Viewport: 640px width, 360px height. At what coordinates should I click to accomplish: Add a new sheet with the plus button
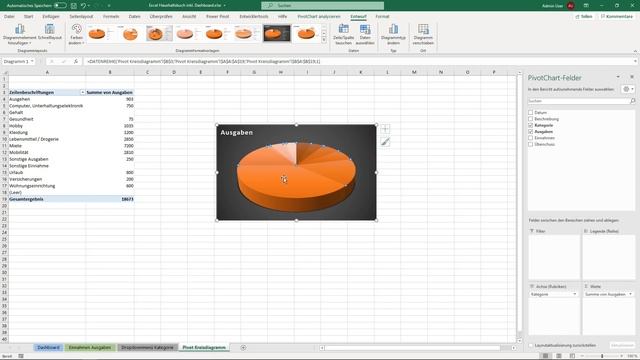243,347
